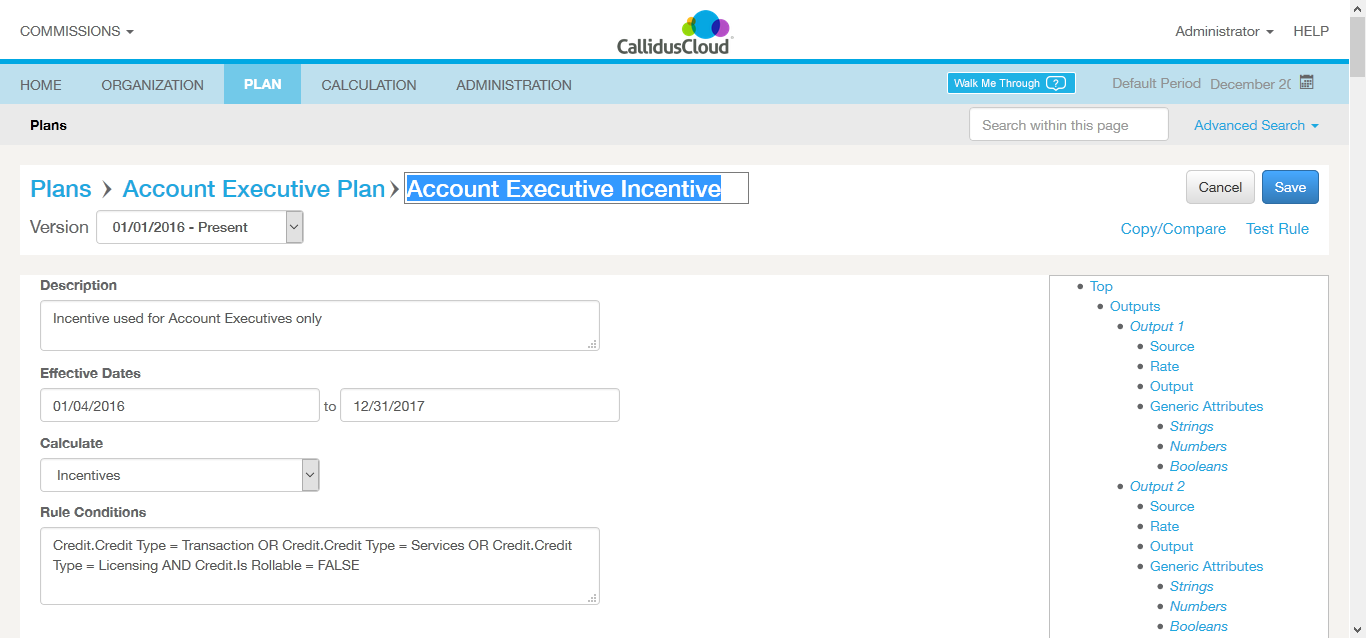Jump to Output 2 Generic Attributes
The height and width of the screenshot is (638, 1366).
pos(1206,566)
